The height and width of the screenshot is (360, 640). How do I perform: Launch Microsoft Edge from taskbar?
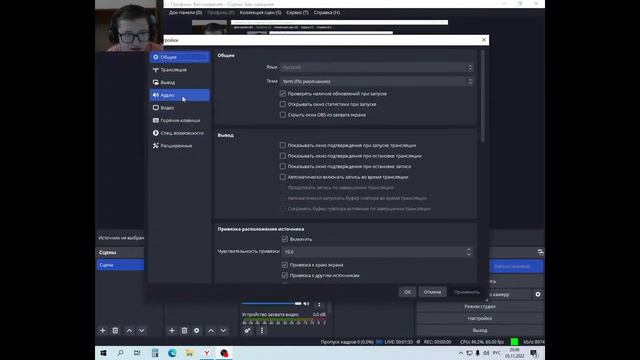tap(172, 353)
